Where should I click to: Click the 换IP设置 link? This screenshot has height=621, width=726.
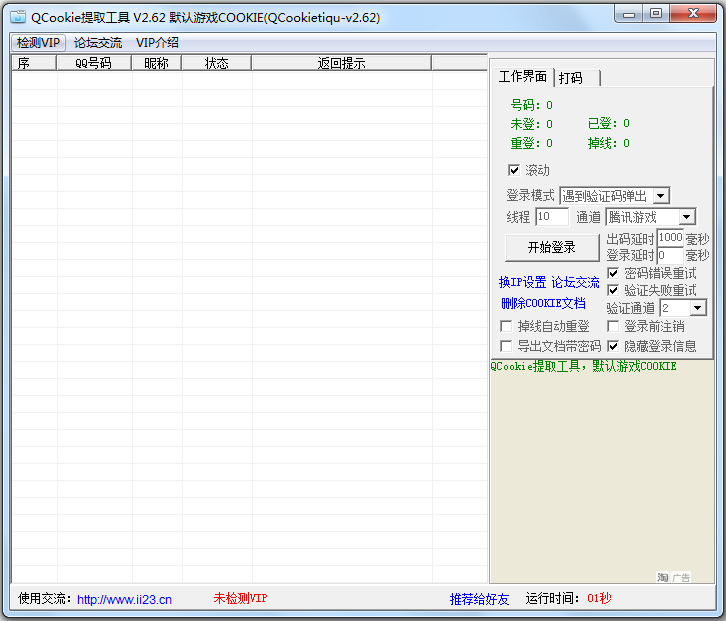(522, 283)
